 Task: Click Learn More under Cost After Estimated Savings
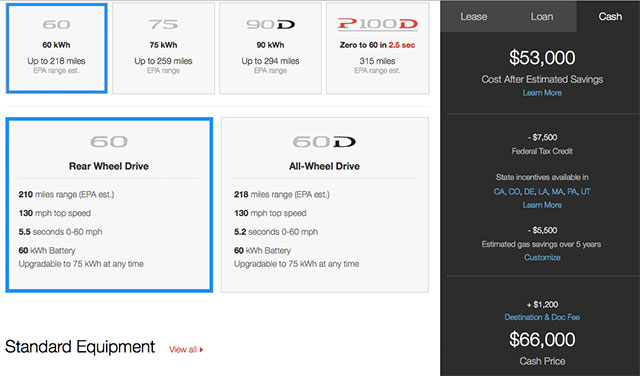click(x=542, y=93)
